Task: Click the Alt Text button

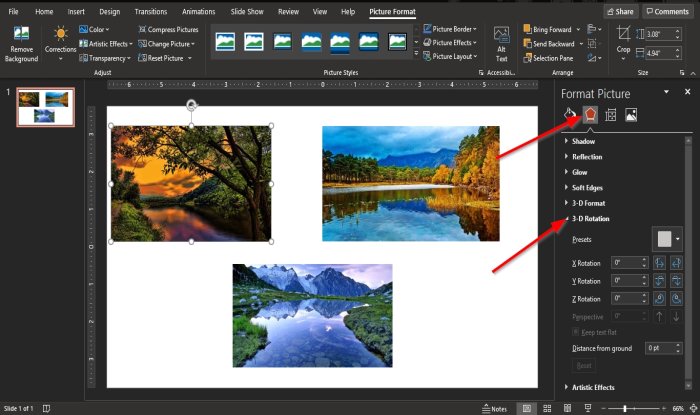Action: click(502, 46)
